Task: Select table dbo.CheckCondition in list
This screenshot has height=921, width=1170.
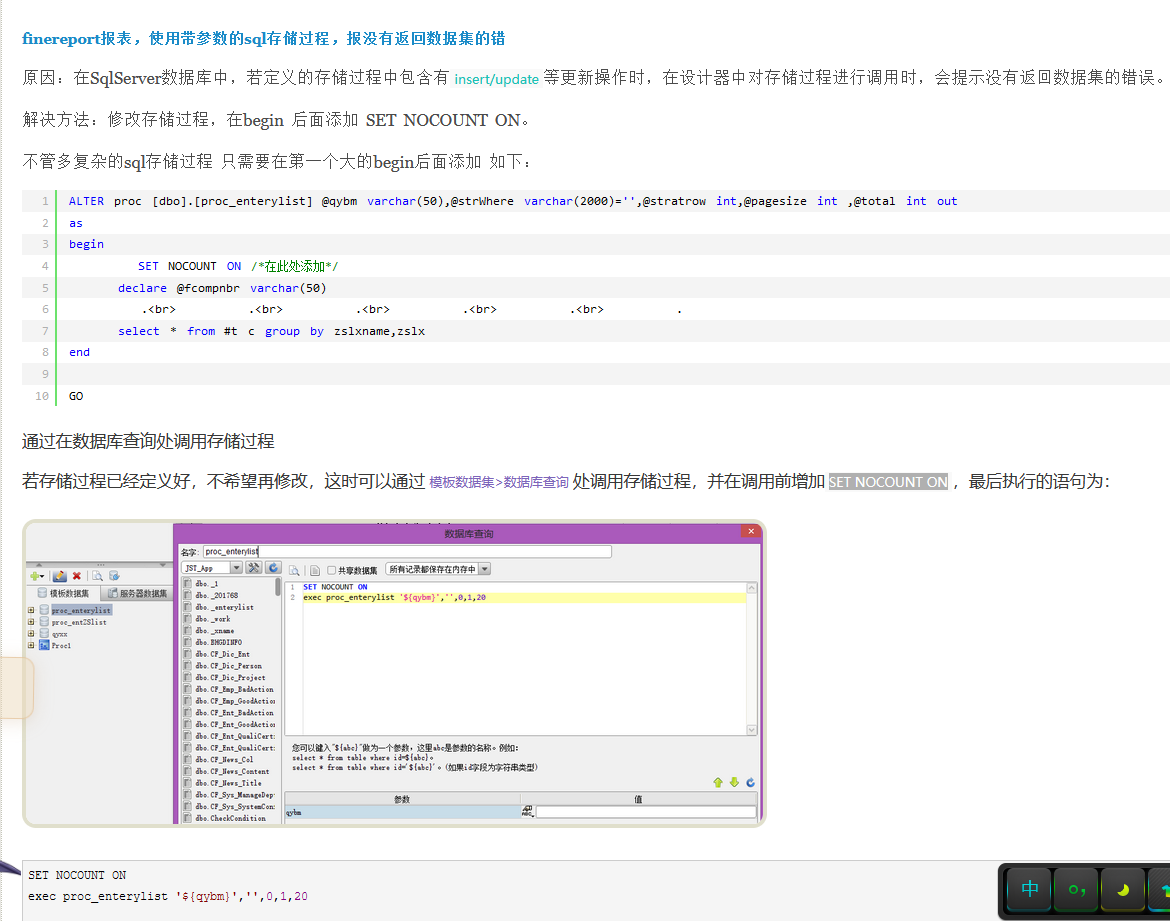Action: tap(230, 818)
